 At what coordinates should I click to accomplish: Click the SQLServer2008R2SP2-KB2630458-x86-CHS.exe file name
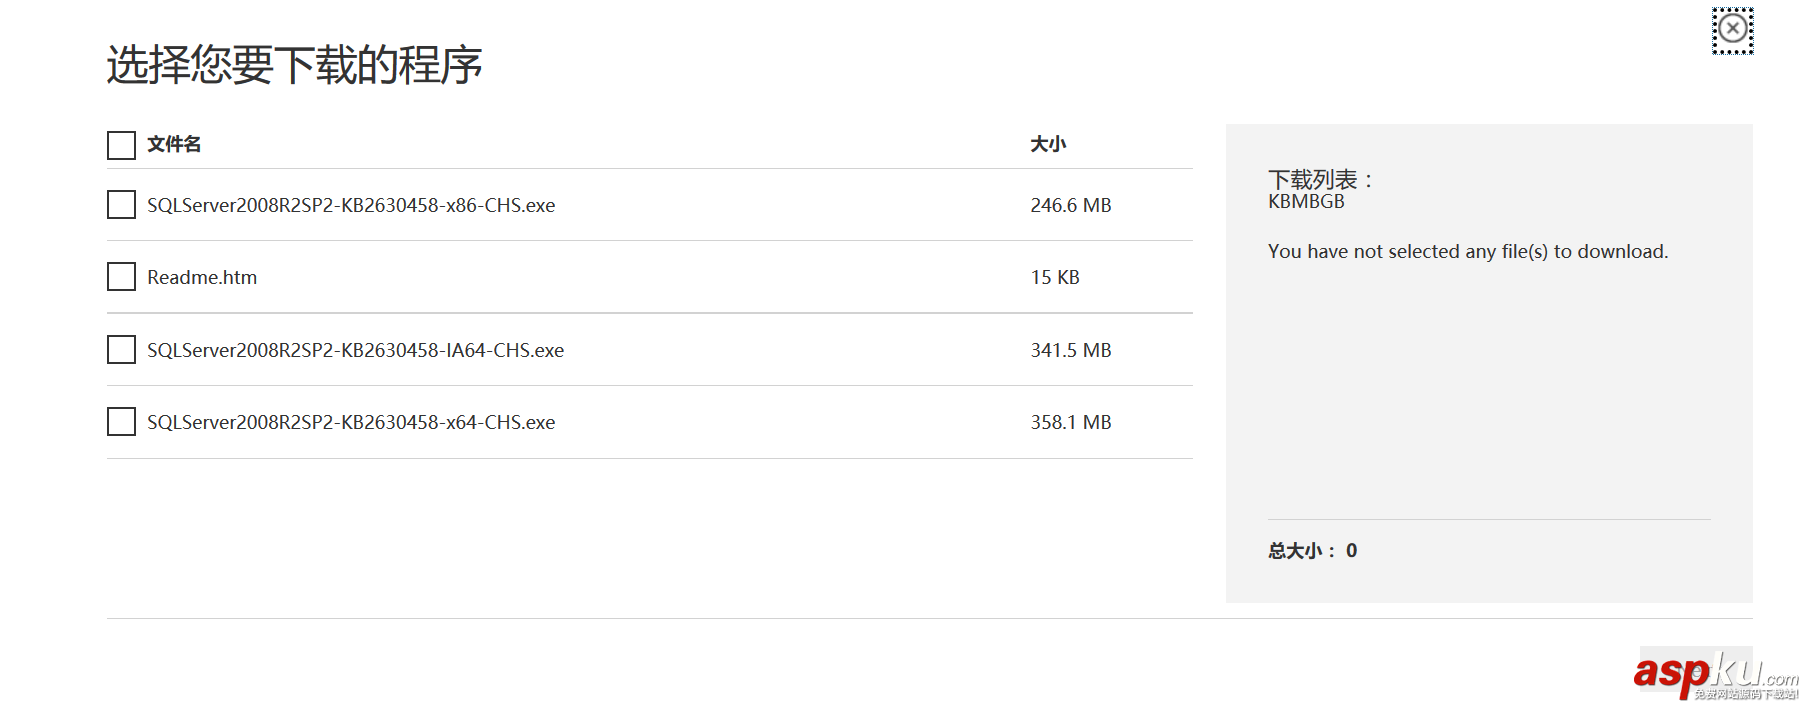click(x=351, y=205)
